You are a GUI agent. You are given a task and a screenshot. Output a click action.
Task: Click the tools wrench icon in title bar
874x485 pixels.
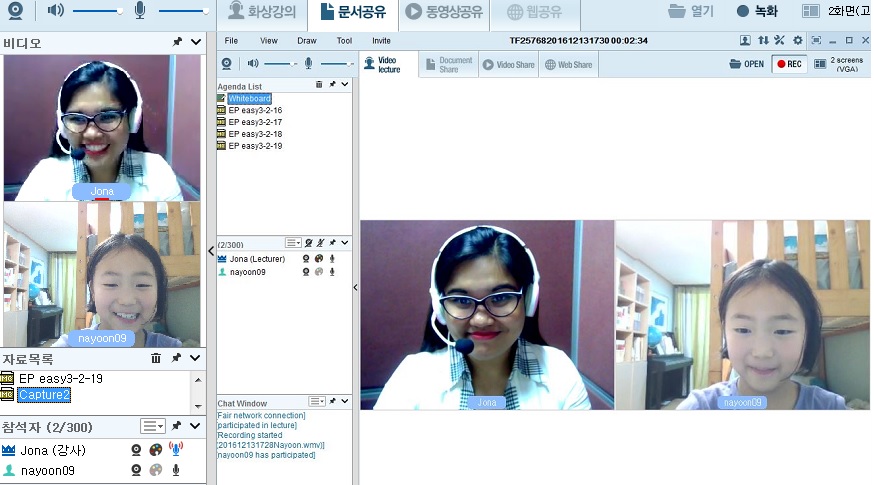[780, 41]
